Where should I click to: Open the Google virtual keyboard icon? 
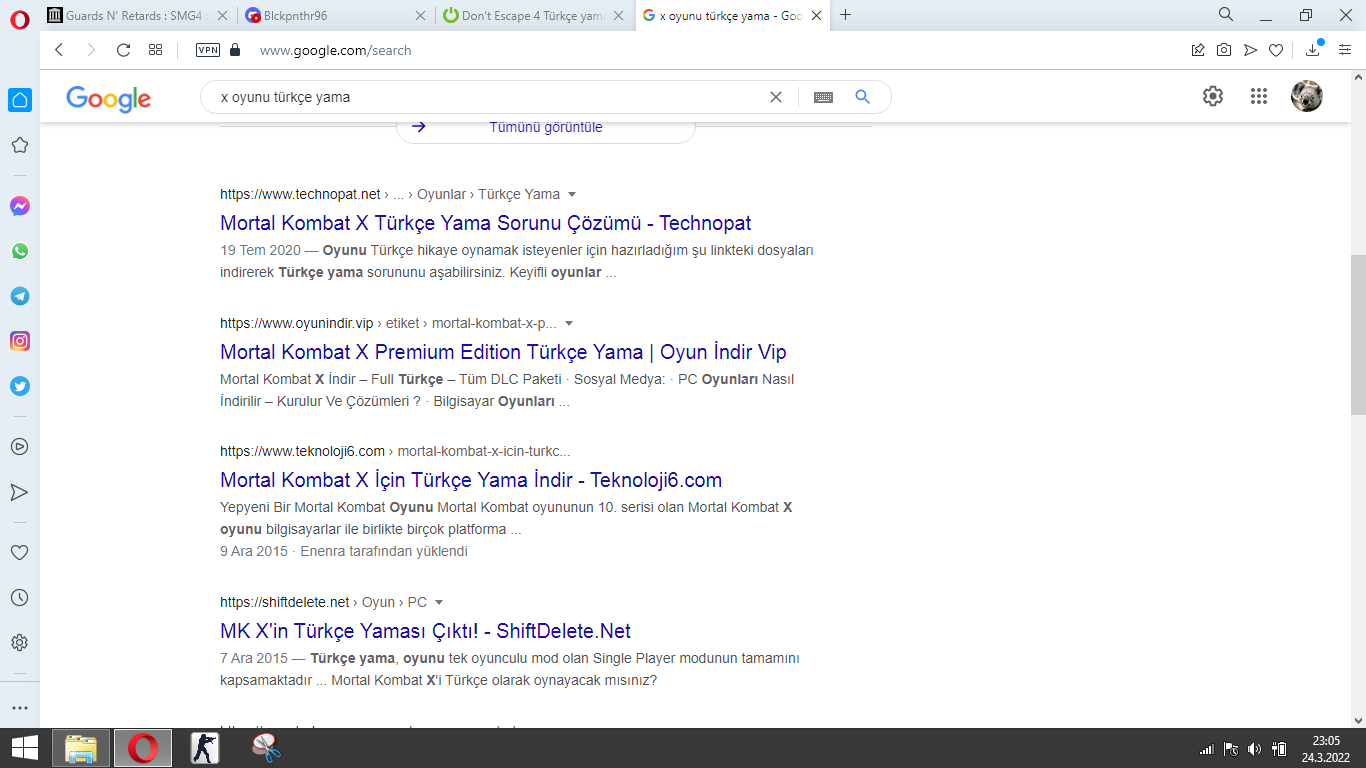823,97
